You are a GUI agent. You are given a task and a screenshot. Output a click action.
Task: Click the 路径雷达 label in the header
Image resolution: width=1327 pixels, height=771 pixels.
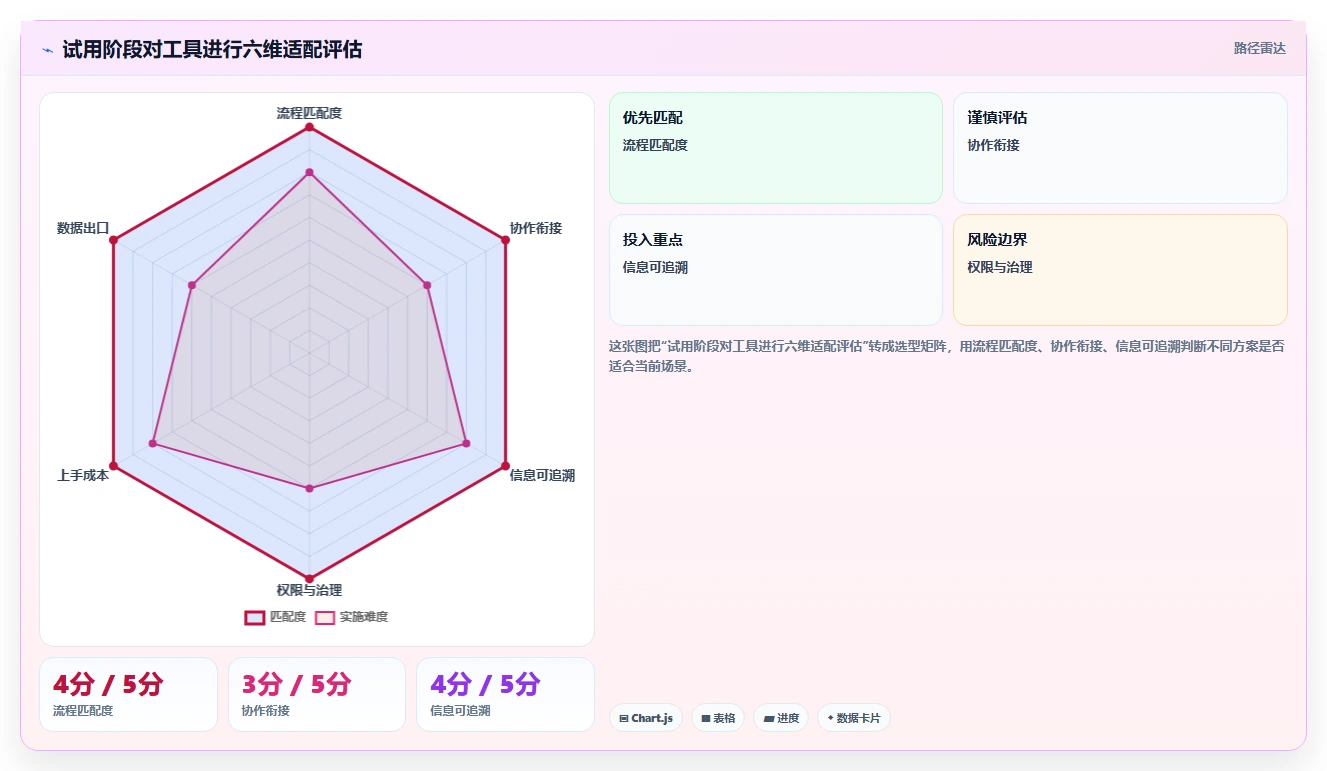[x=1260, y=48]
